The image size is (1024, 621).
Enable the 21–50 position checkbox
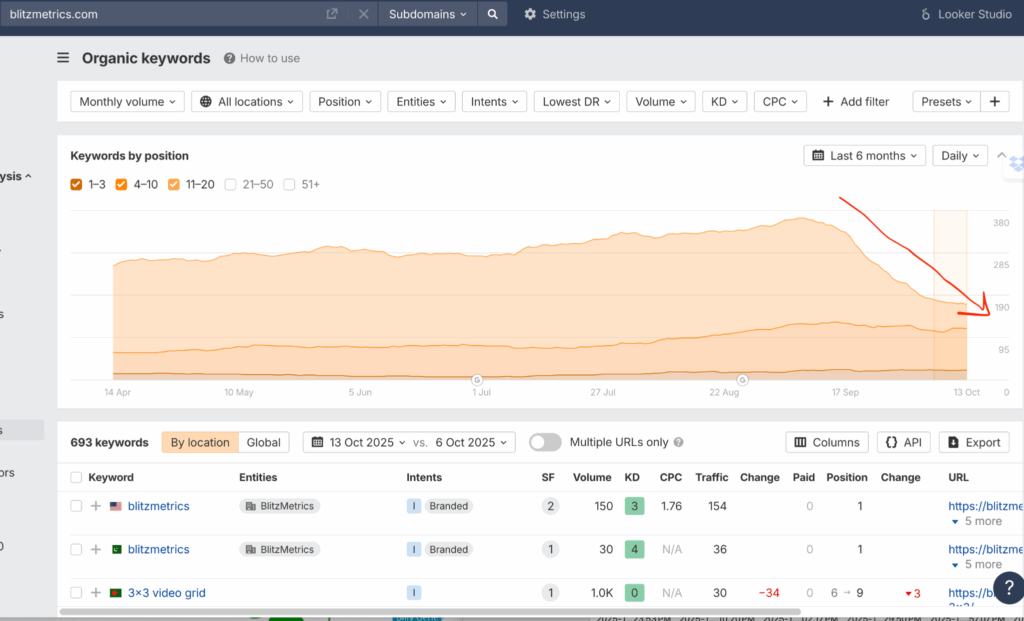(231, 184)
